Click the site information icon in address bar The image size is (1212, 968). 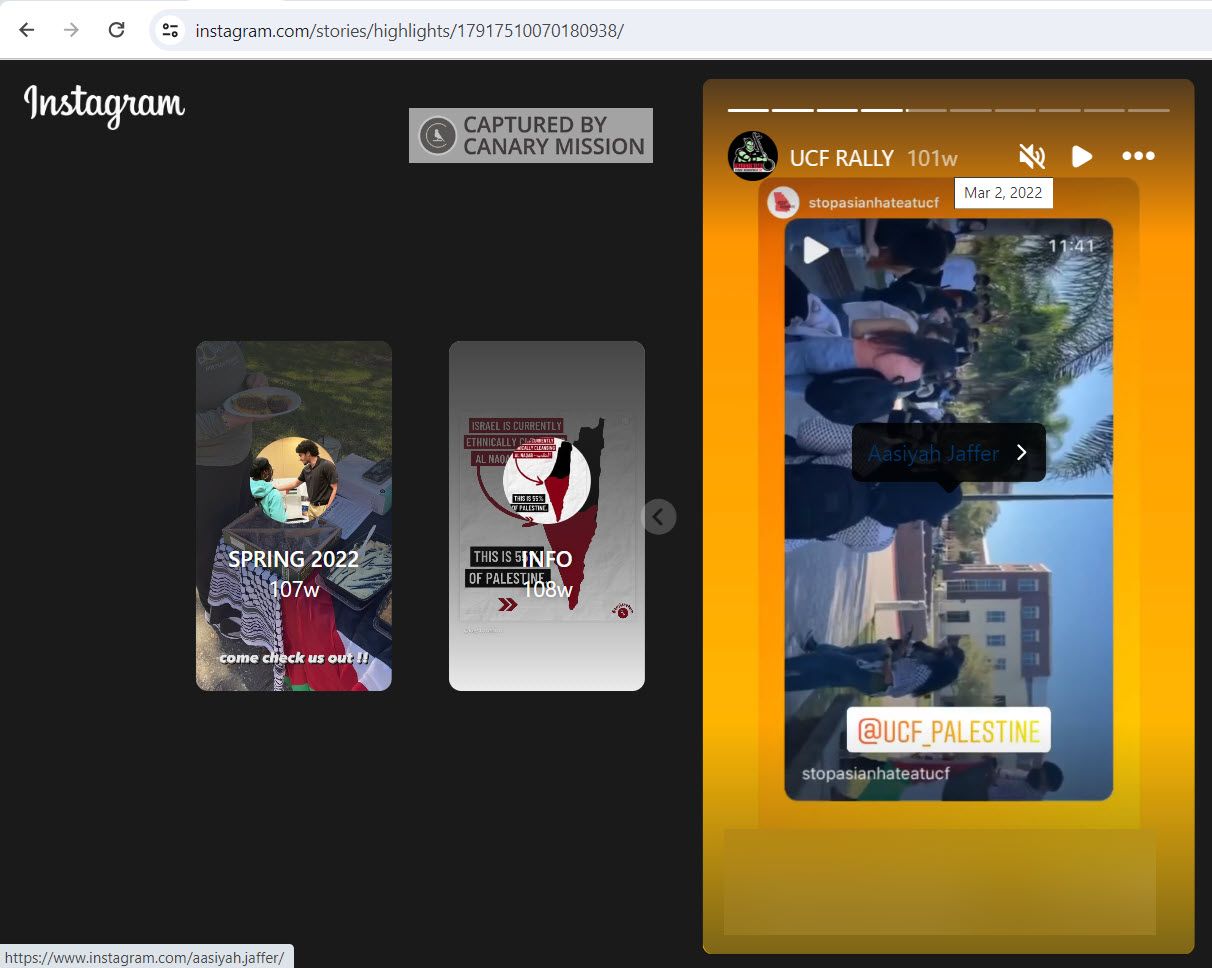click(170, 30)
